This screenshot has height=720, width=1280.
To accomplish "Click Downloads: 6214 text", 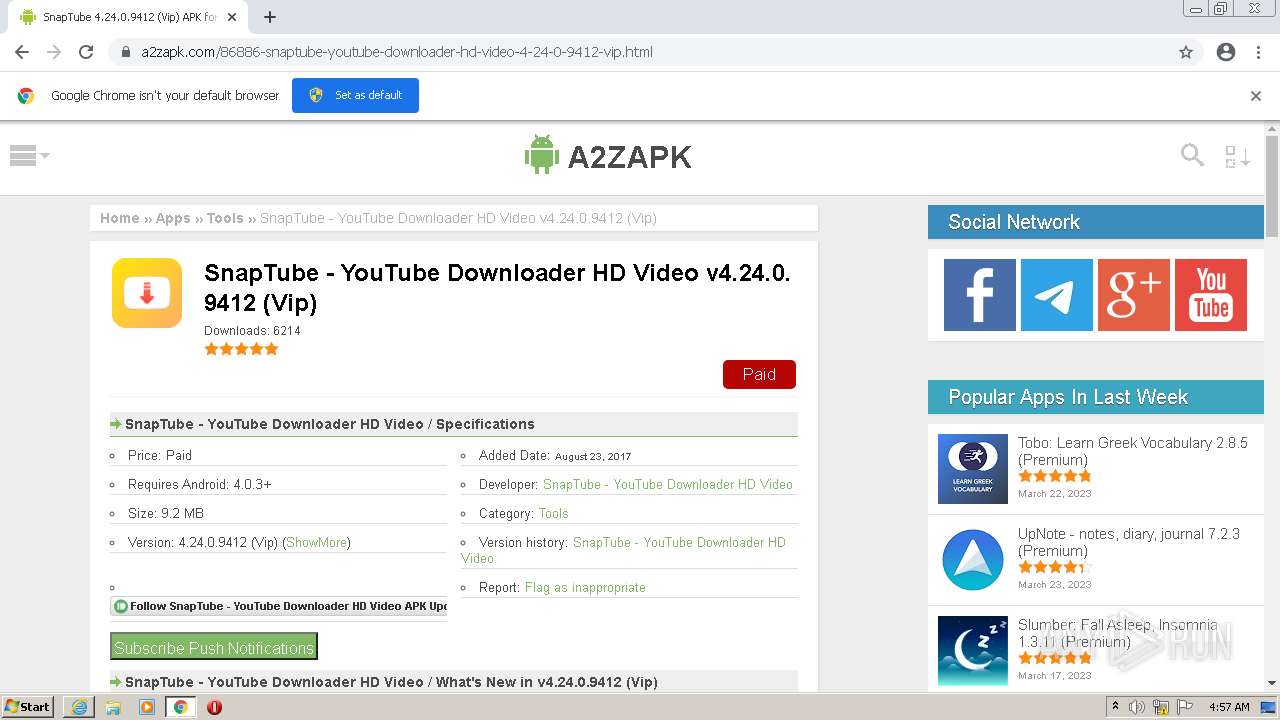I will [x=252, y=331].
